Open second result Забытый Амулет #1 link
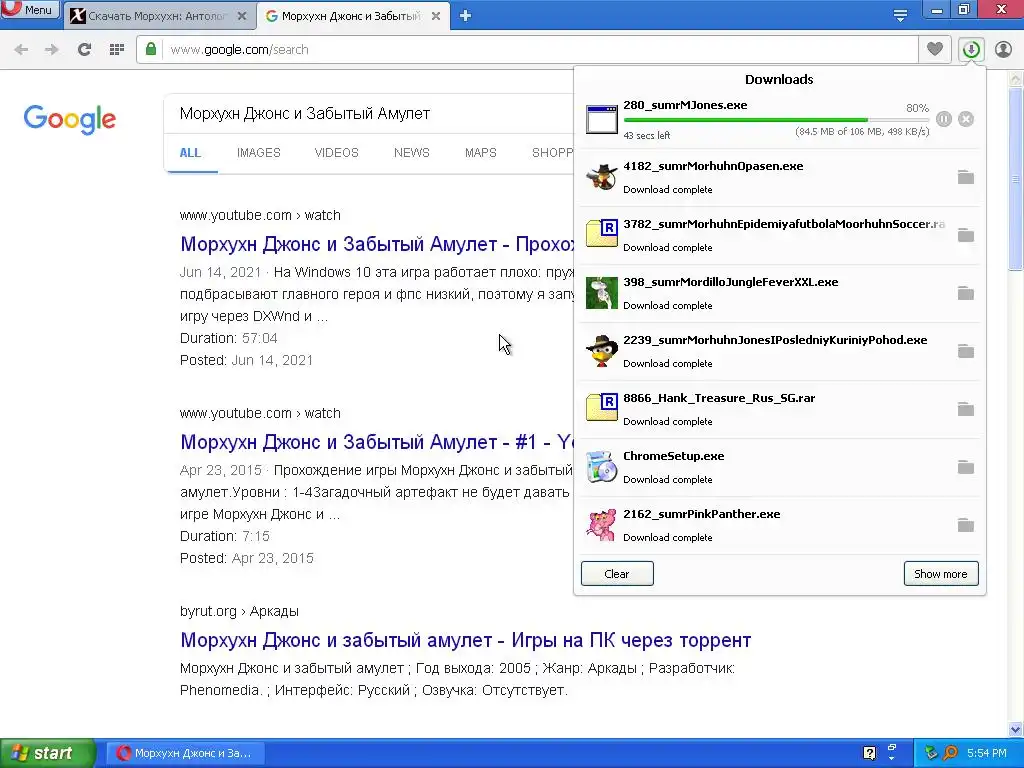The image size is (1024, 768). point(377,442)
